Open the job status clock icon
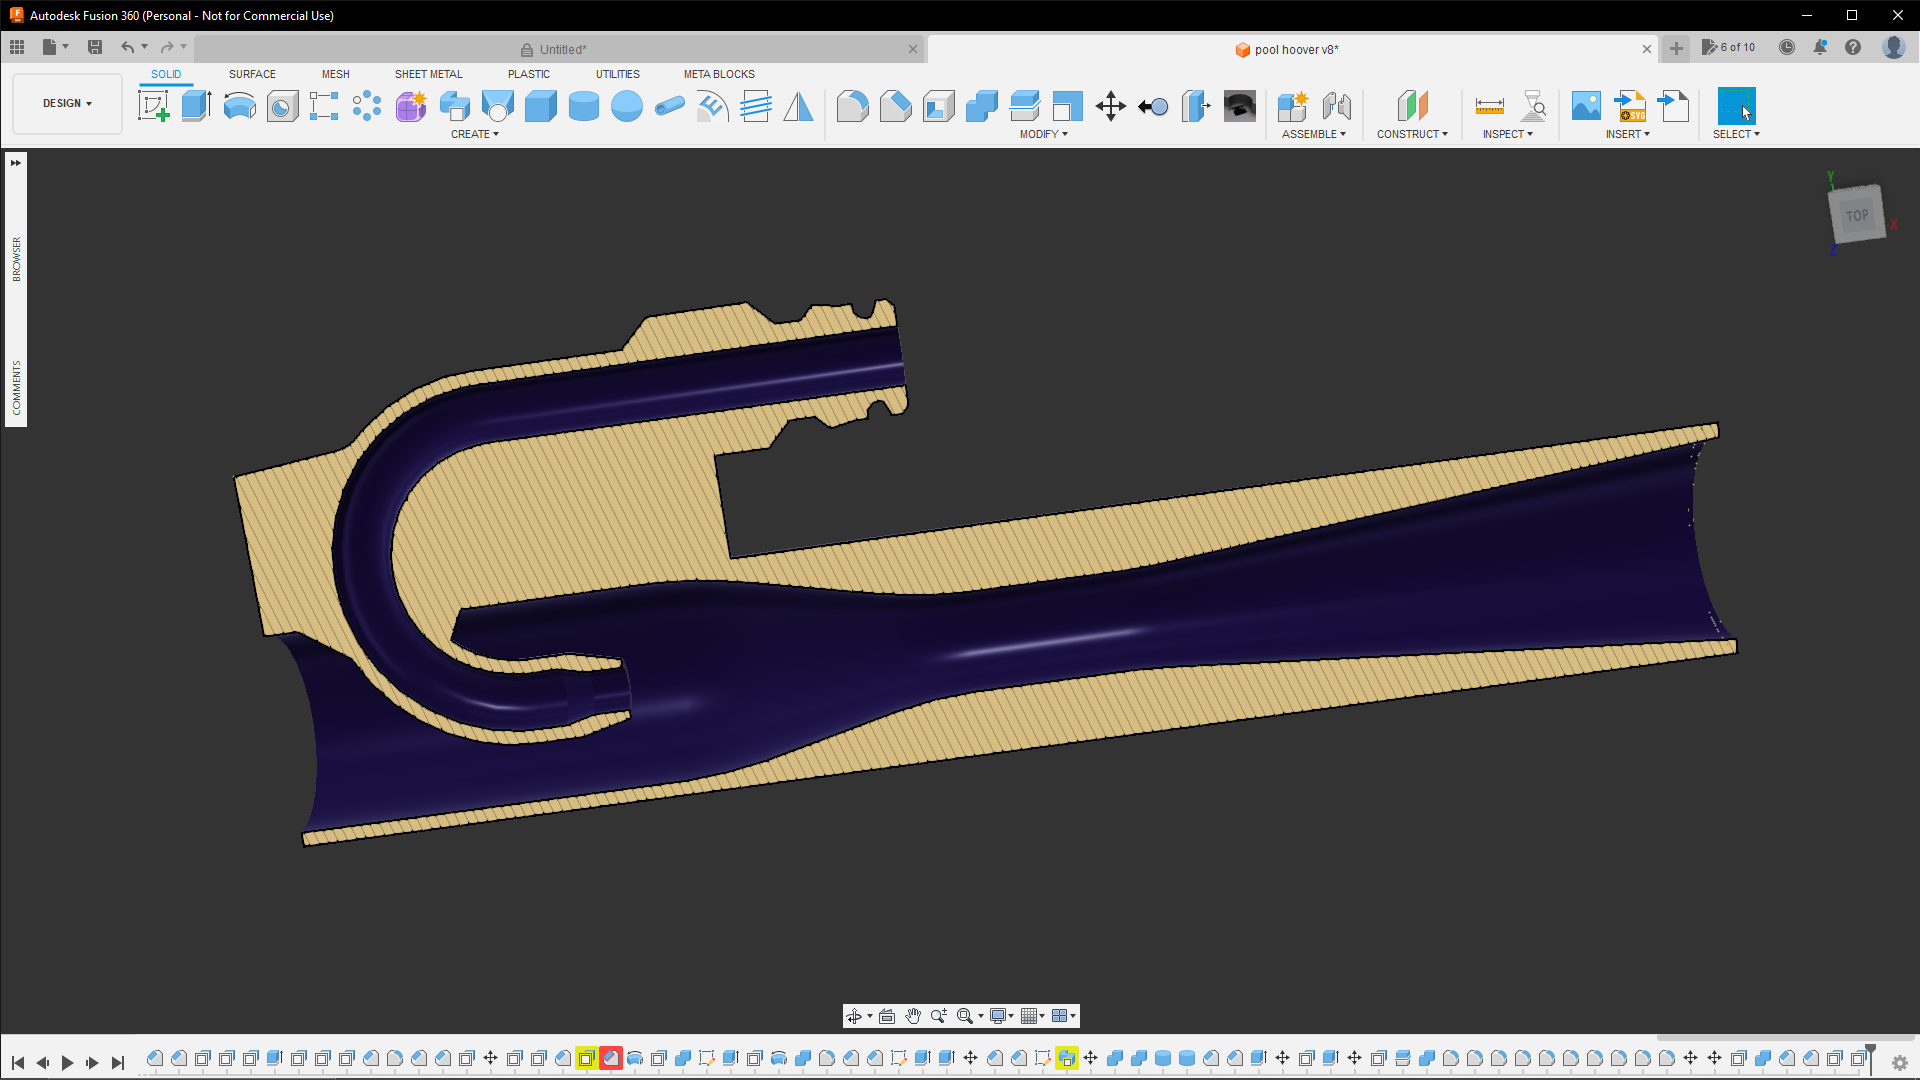 point(1786,47)
